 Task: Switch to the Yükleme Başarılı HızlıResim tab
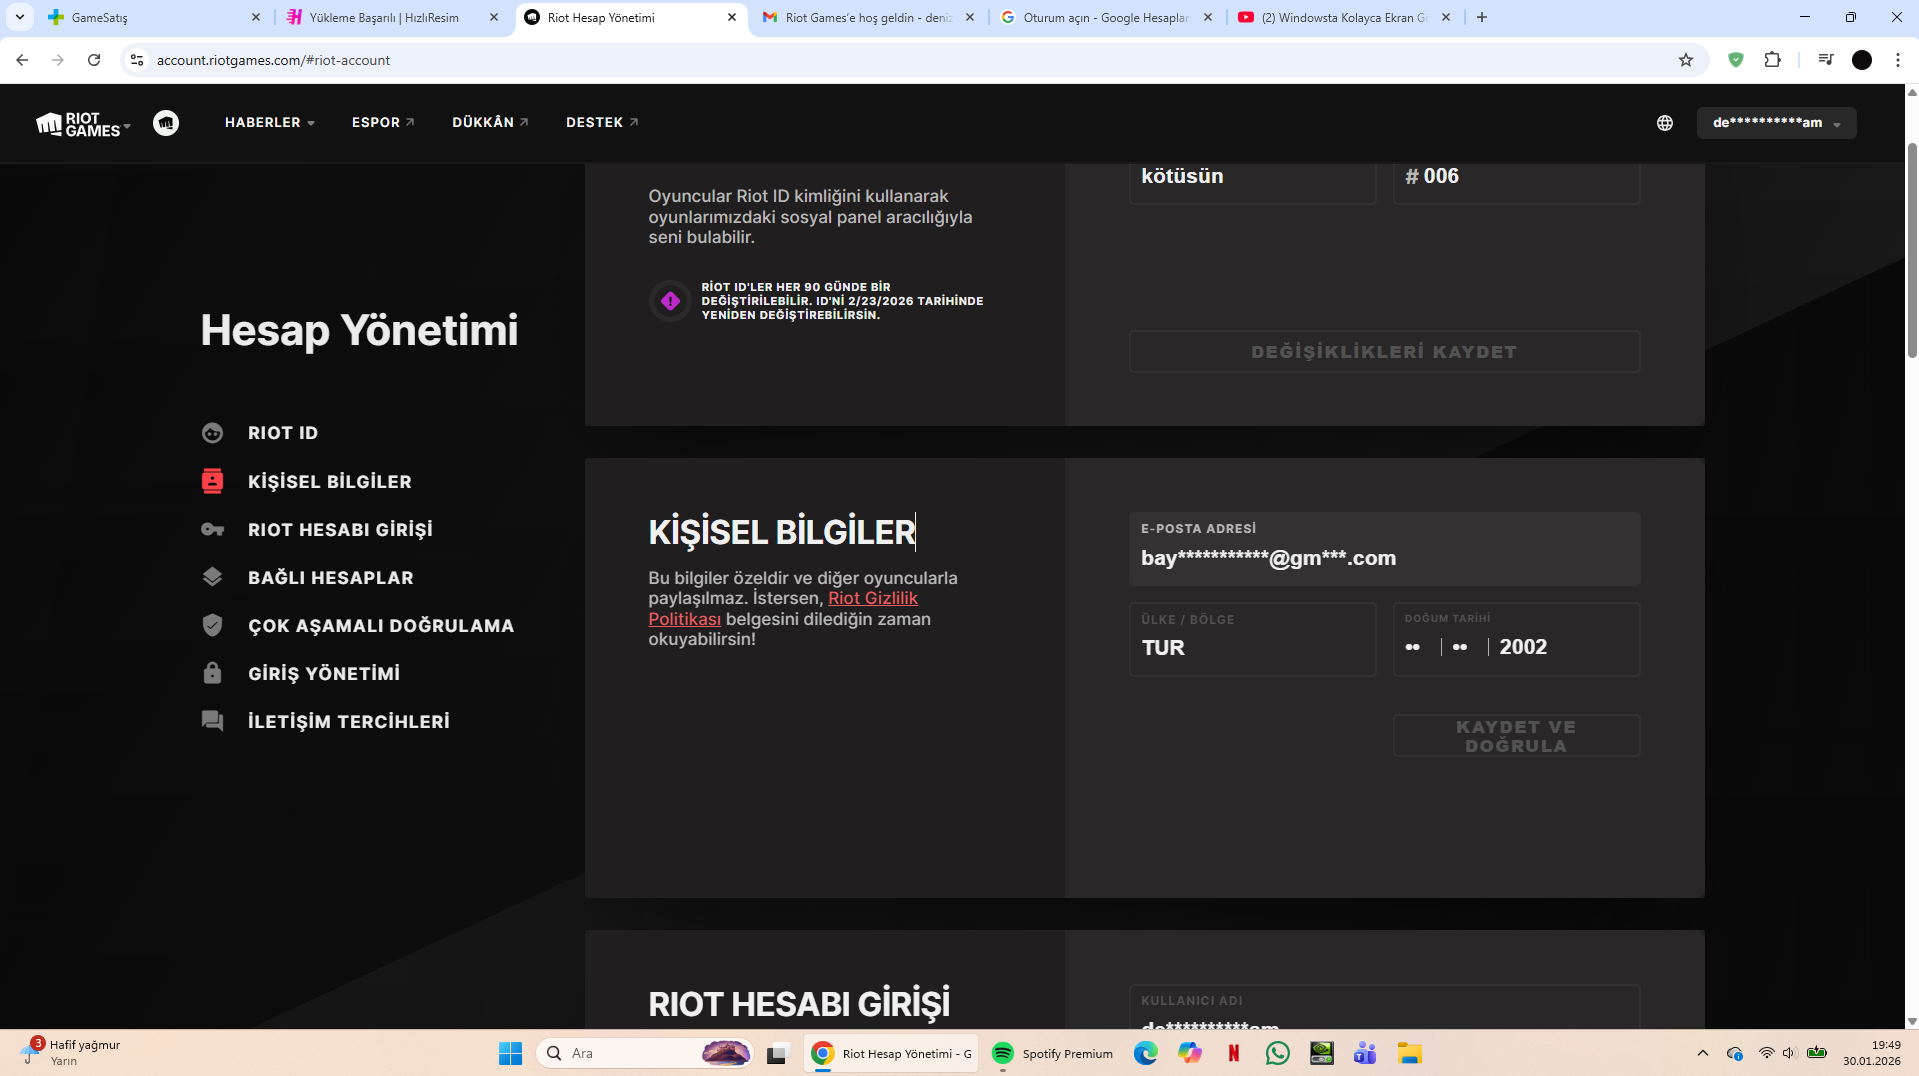coord(392,18)
